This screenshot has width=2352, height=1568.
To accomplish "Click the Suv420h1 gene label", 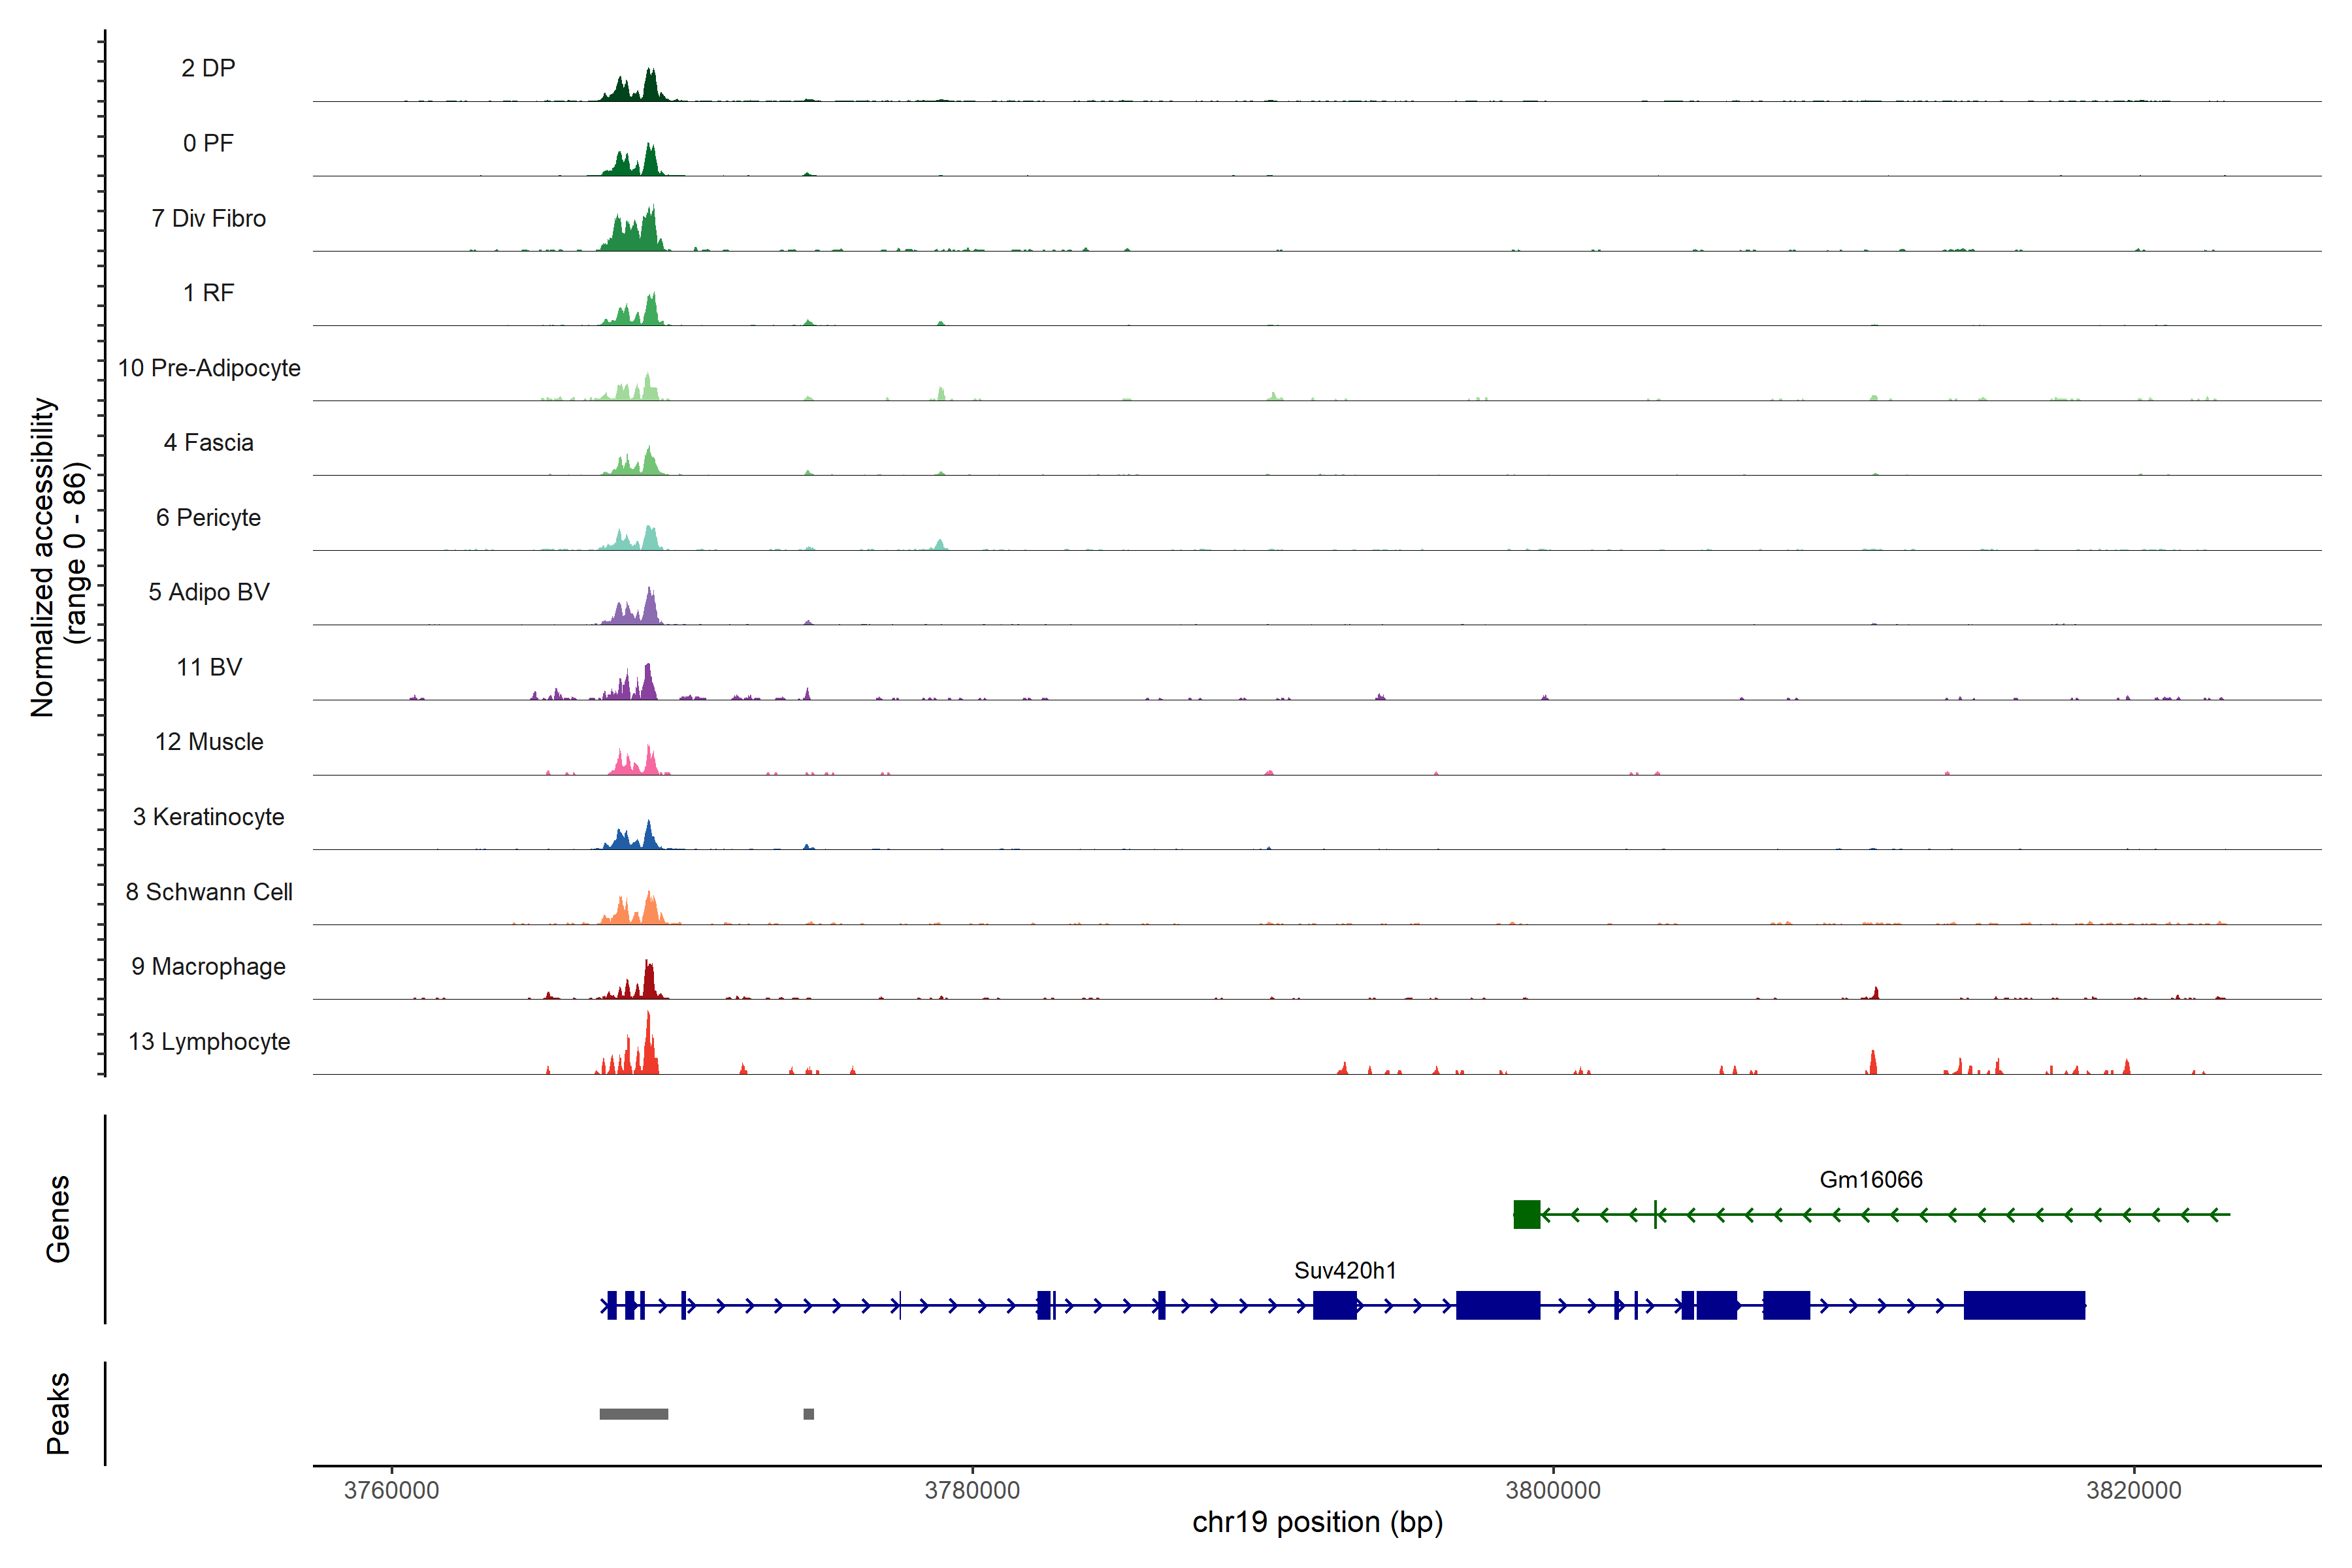I will (x=1344, y=1270).
